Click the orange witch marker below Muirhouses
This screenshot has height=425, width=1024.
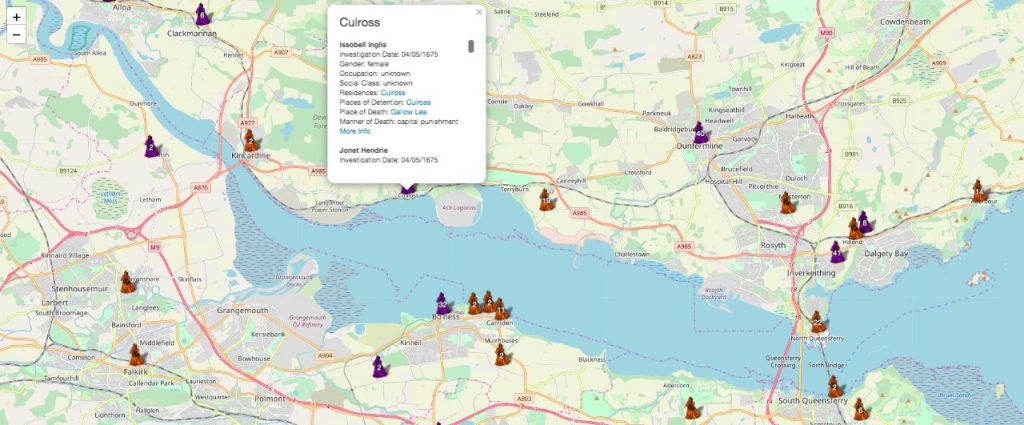(x=502, y=354)
